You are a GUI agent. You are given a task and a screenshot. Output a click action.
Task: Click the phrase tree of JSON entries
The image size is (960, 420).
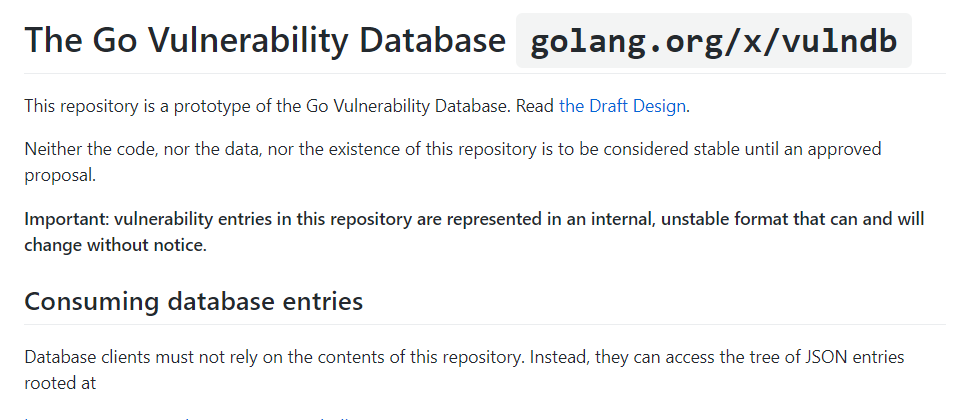[x=825, y=357]
